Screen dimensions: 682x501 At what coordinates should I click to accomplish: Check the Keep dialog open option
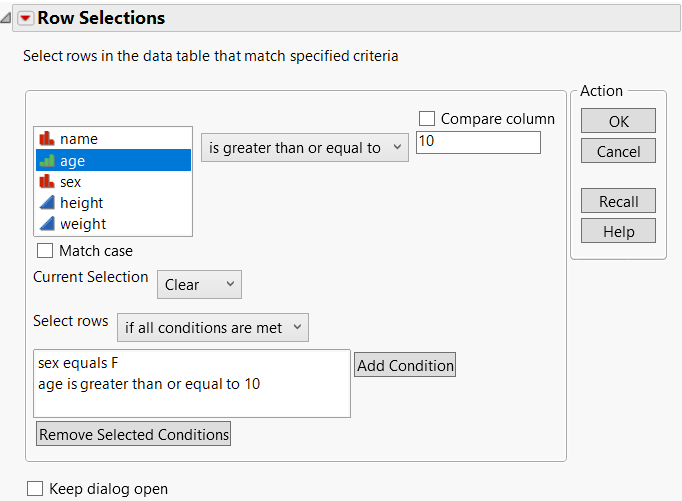click(35, 489)
